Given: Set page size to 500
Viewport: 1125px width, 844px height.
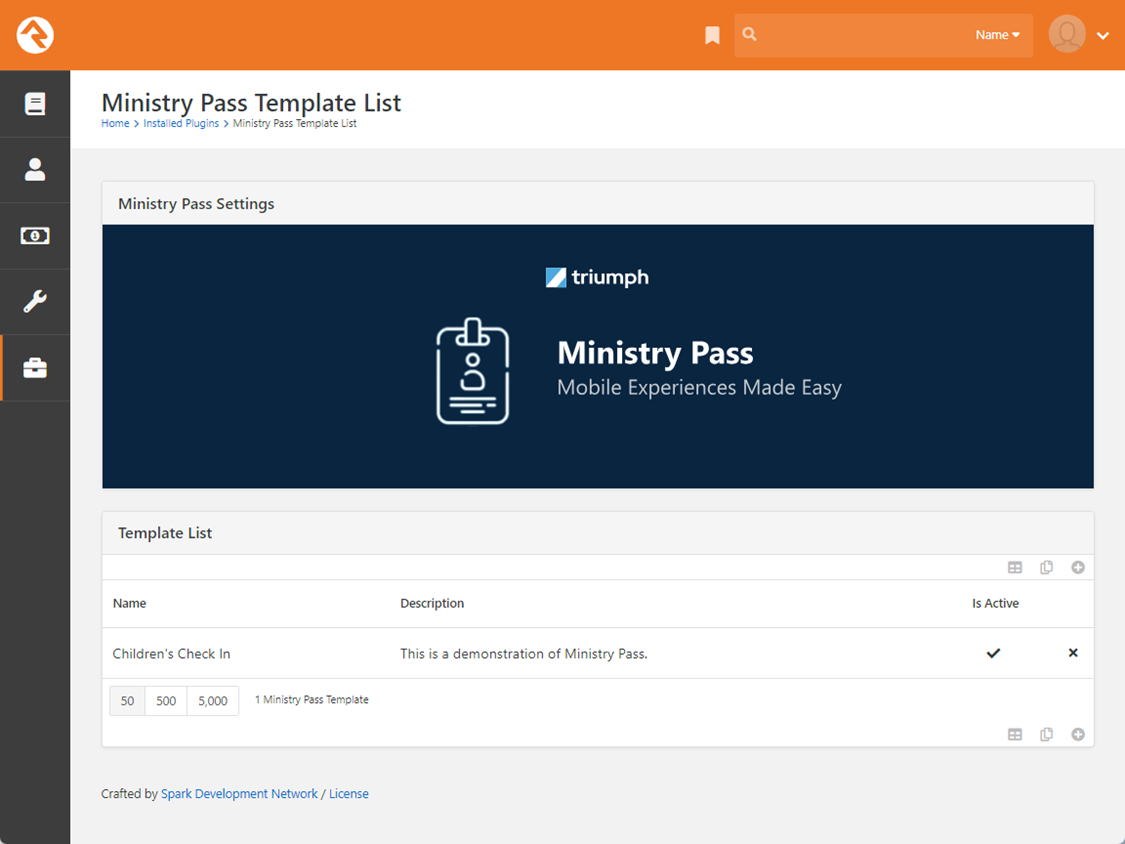Looking at the screenshot, I should point(166,700).
